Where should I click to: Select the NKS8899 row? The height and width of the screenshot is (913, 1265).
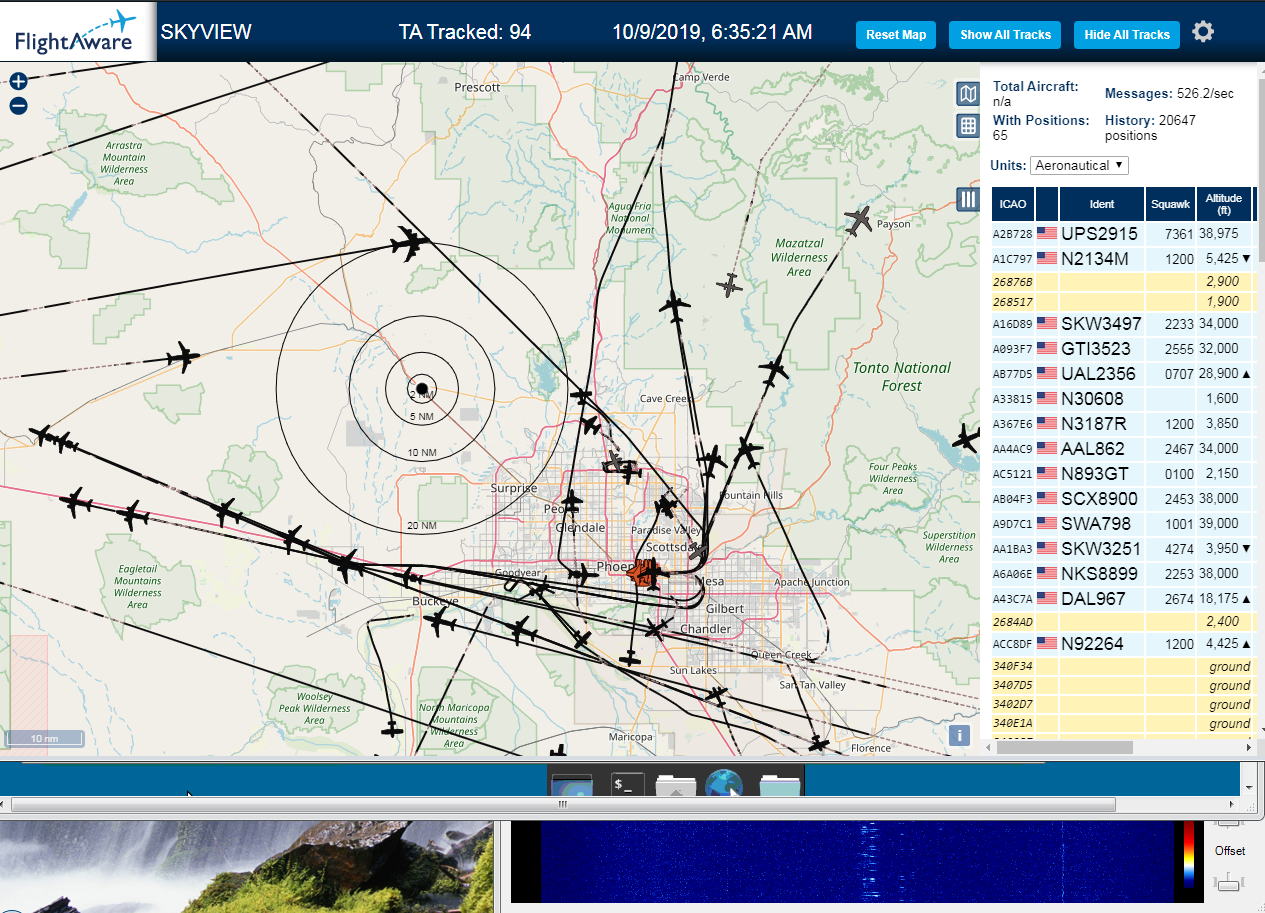(x=1123, y=574)
